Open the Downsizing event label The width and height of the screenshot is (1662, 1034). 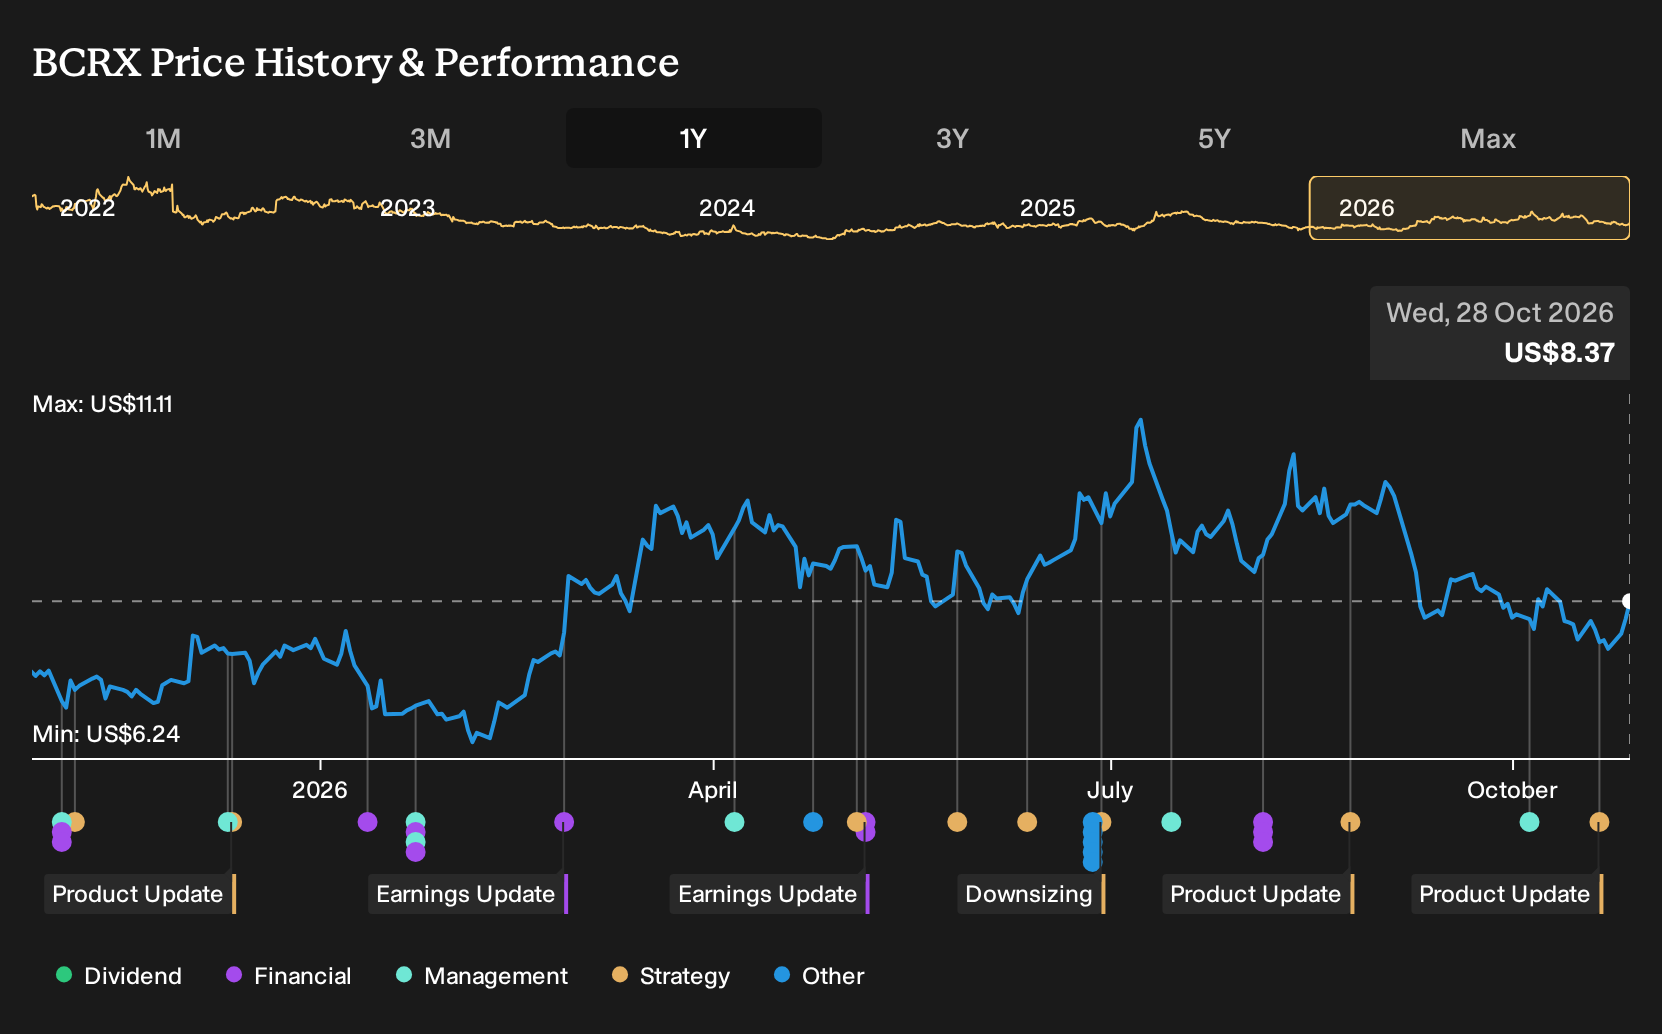[1030, 894]
